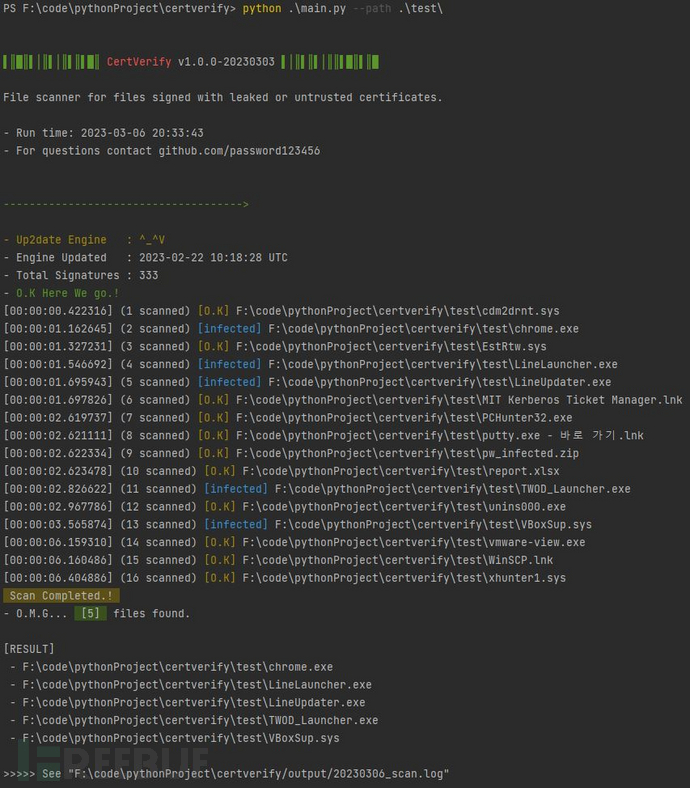Viewport: 690px width, 788px height.
Task: Click the VBoxSup.sys path in the RESULT list
Action: click(181, 738)
